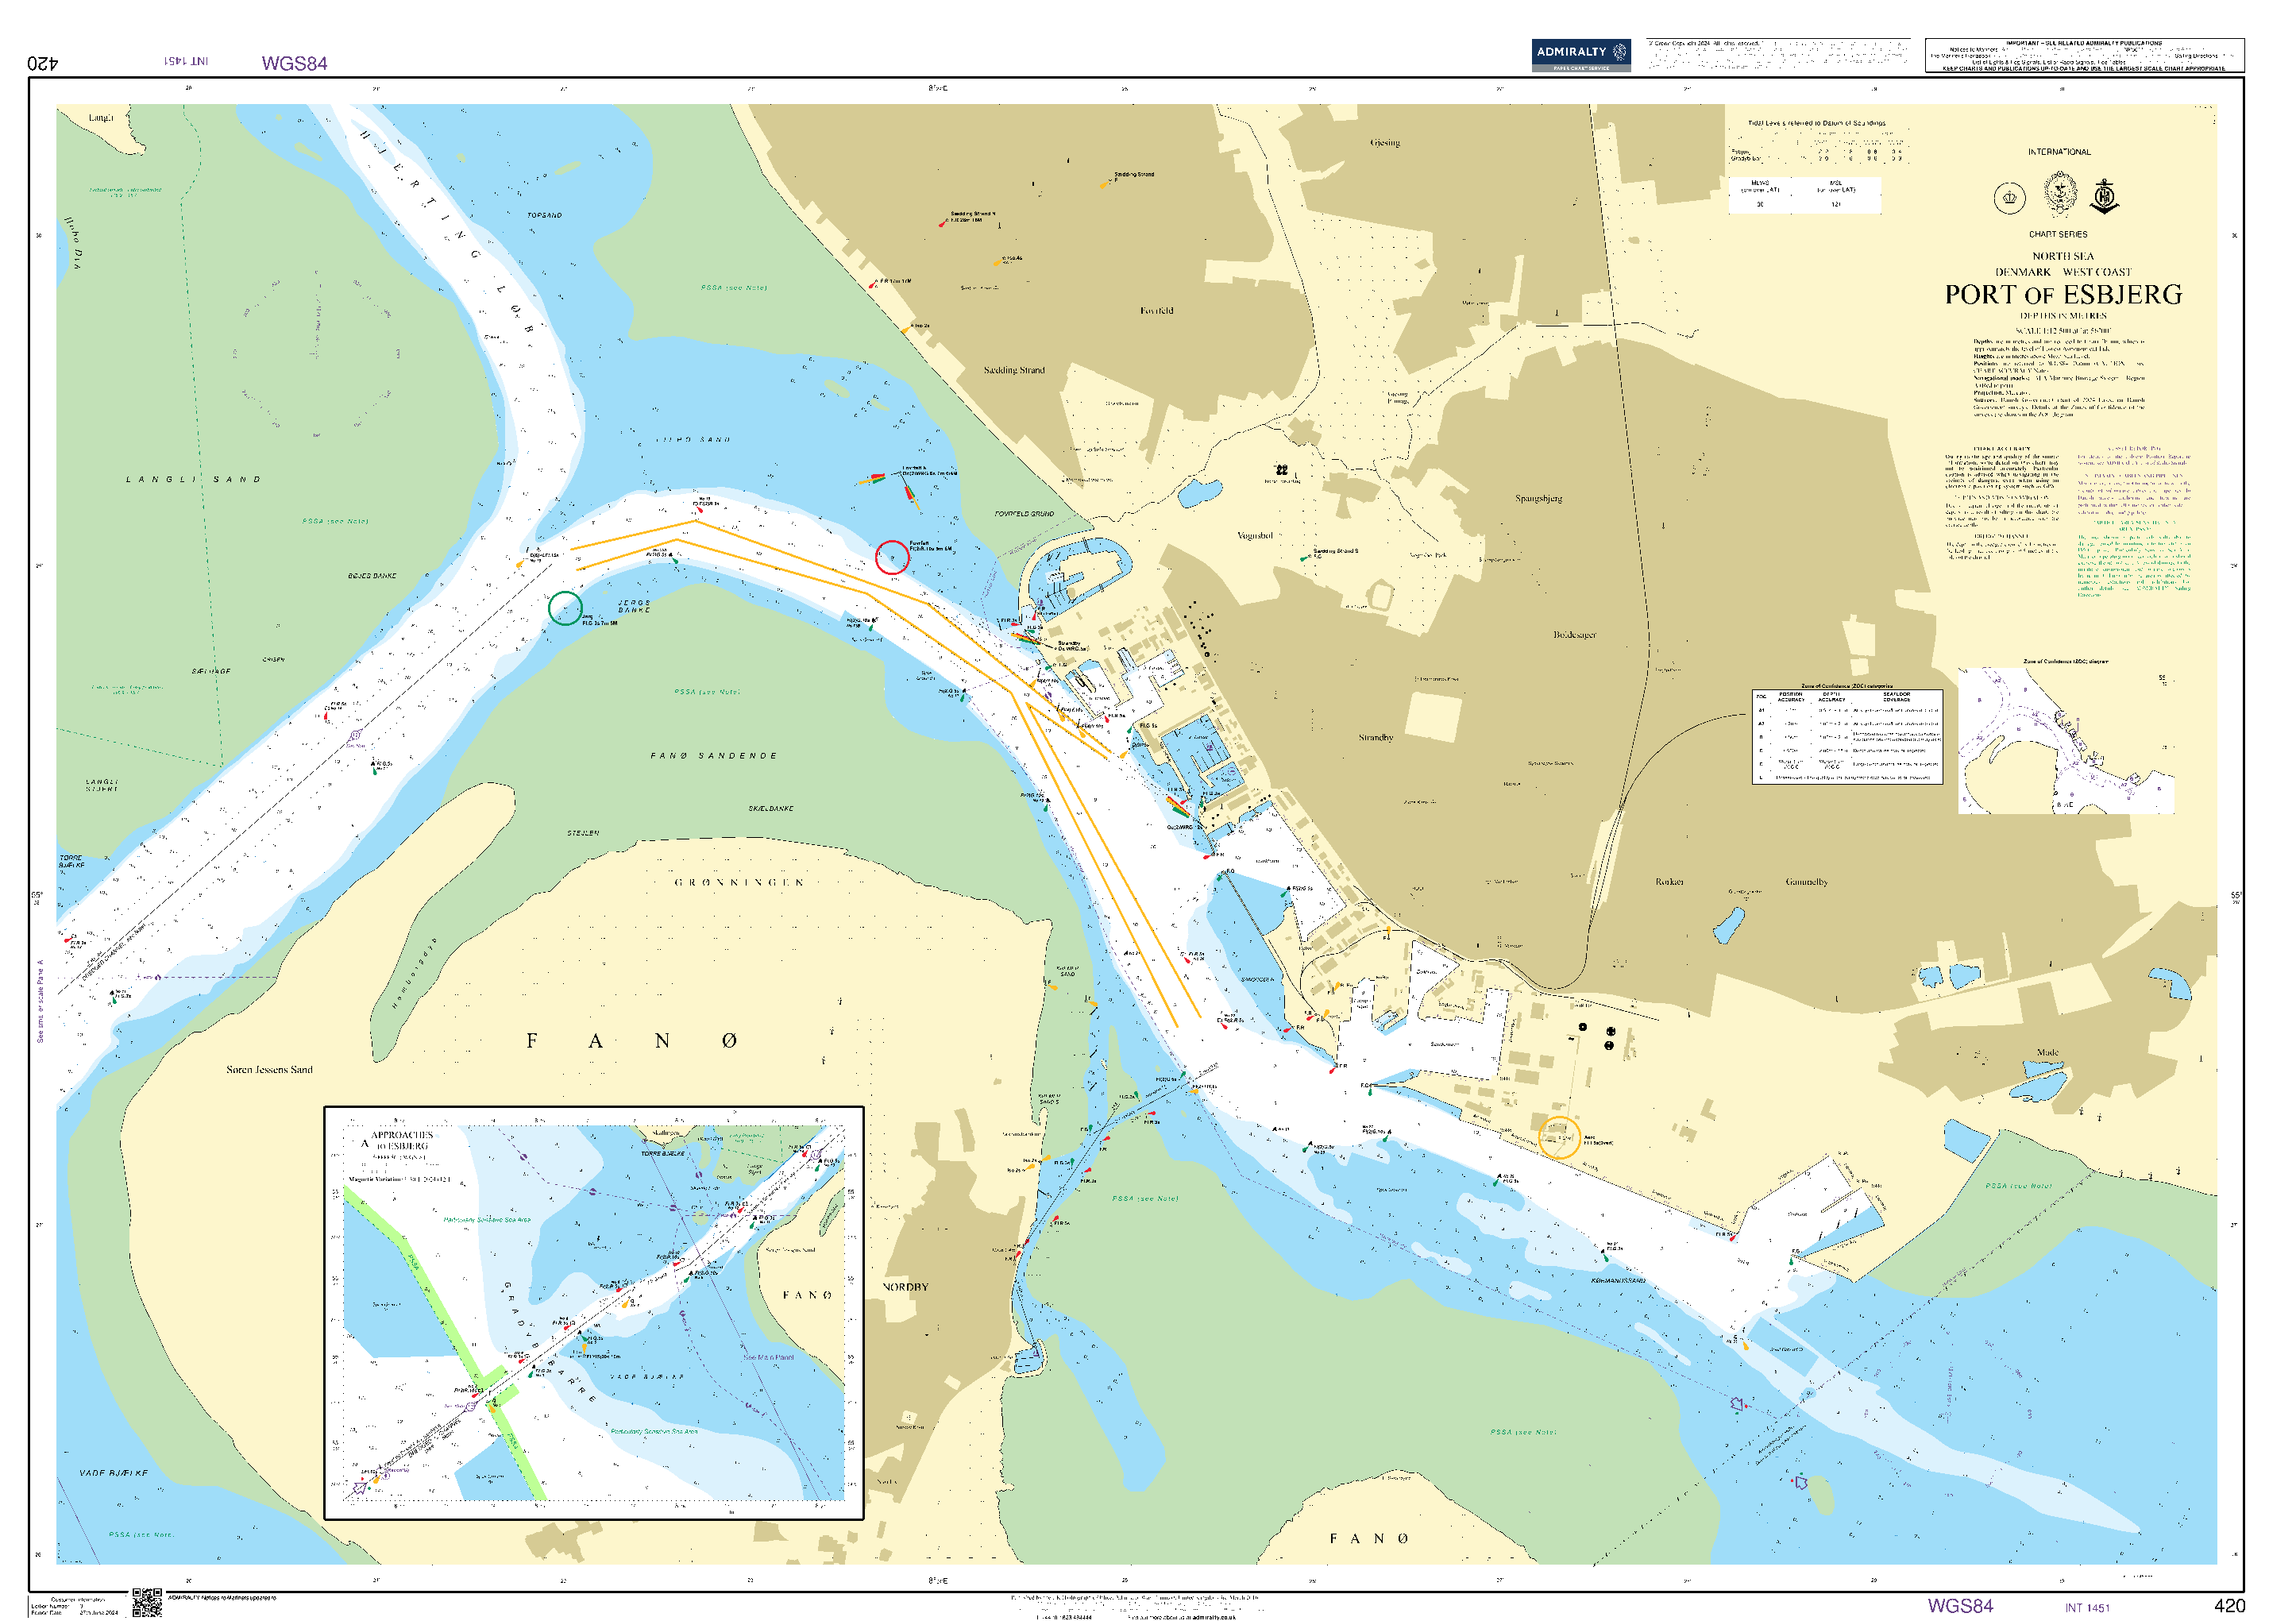Click the Sædding Strand place name

1013,370
